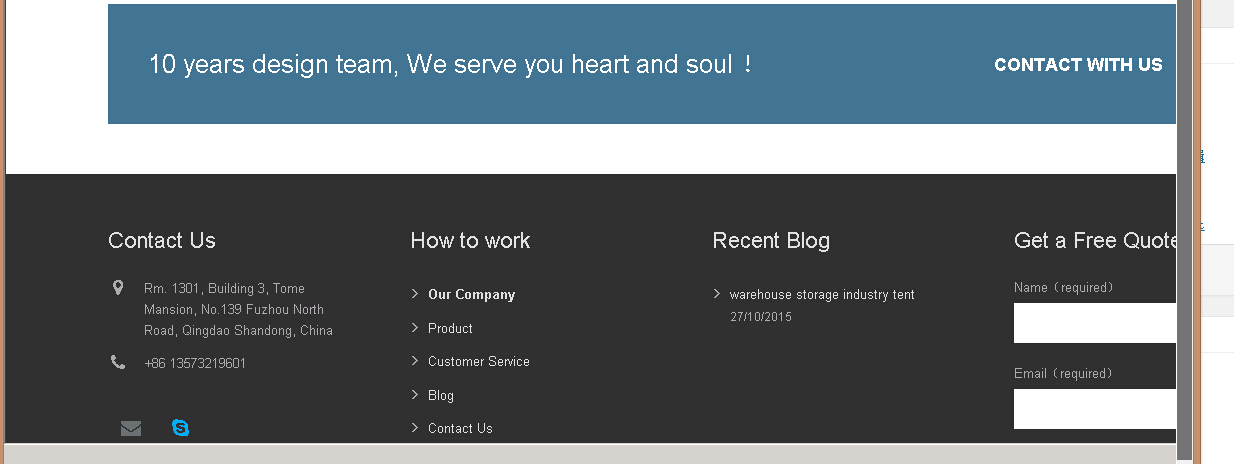This screenshot has height=464, width=1234.
Task: Focus the Email (required) input field
Action: [1094, 409]
